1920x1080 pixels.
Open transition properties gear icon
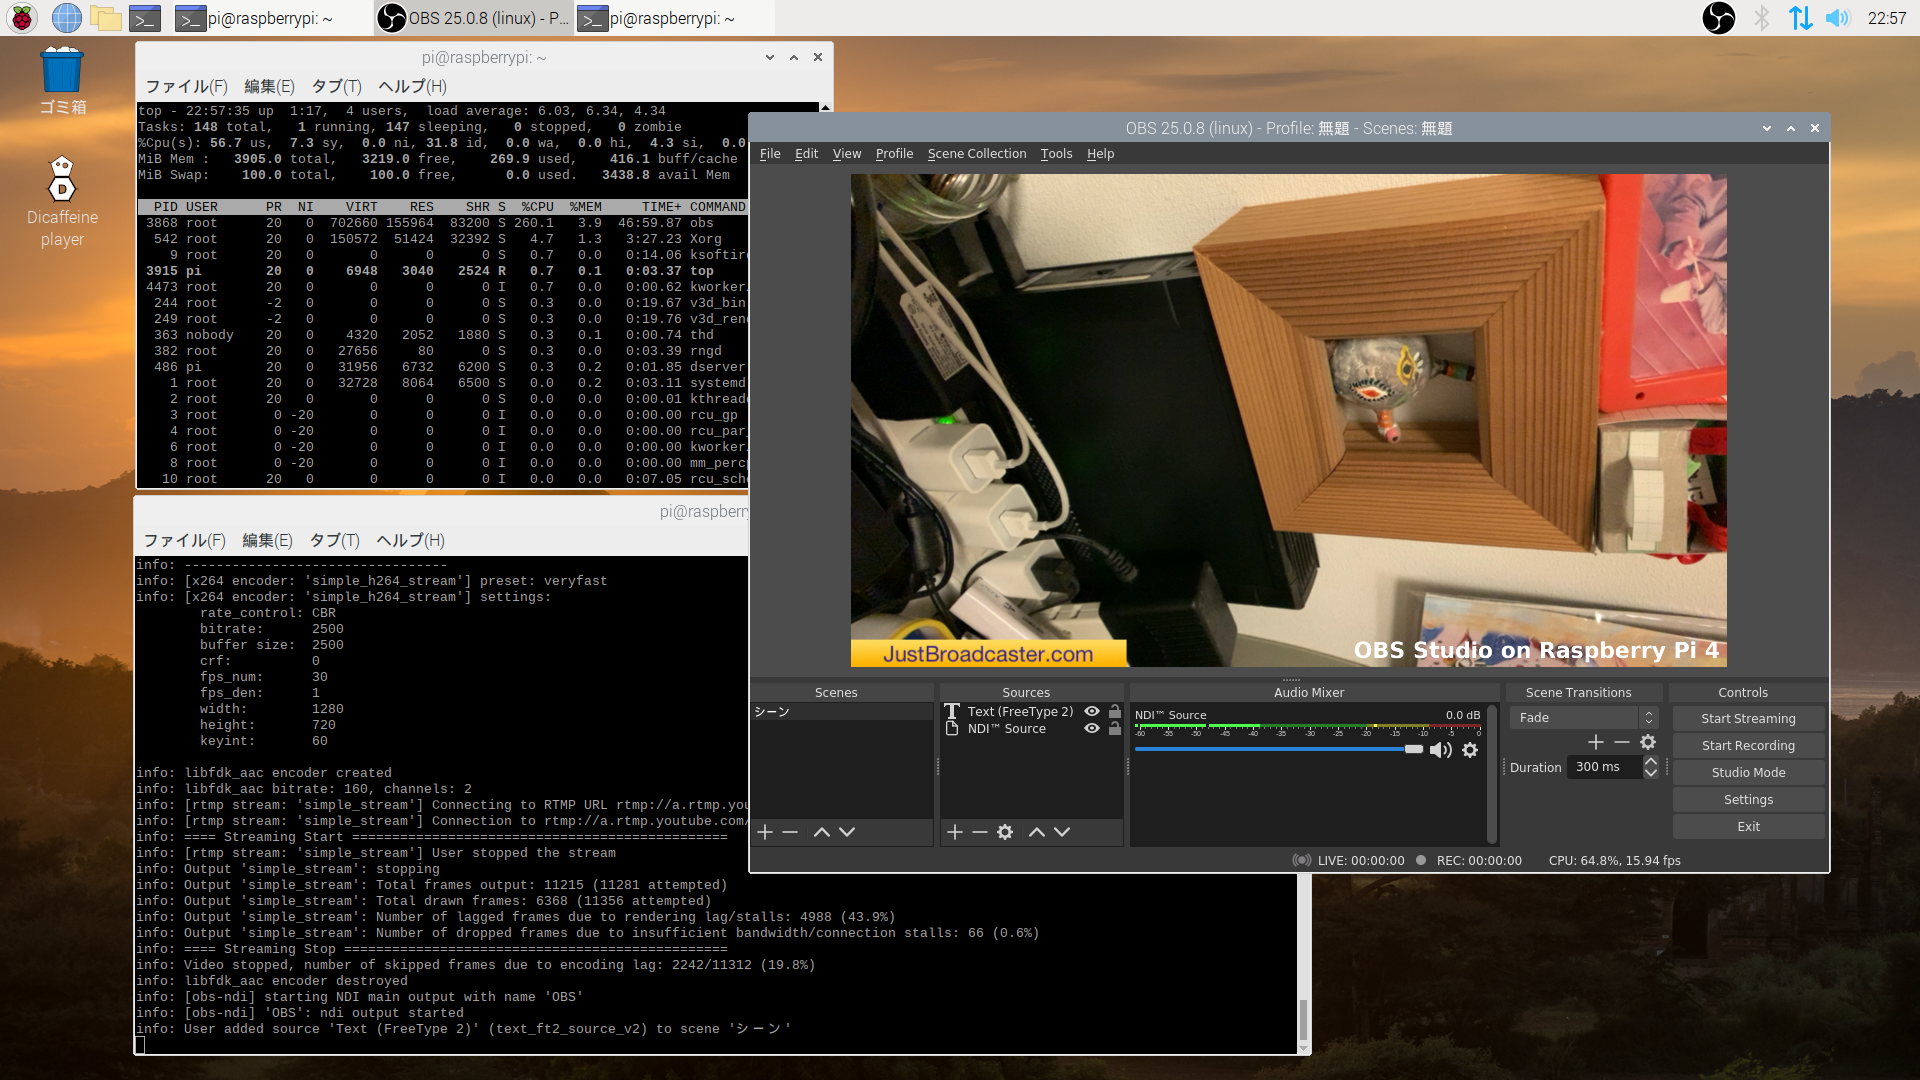coord(1648,742)
